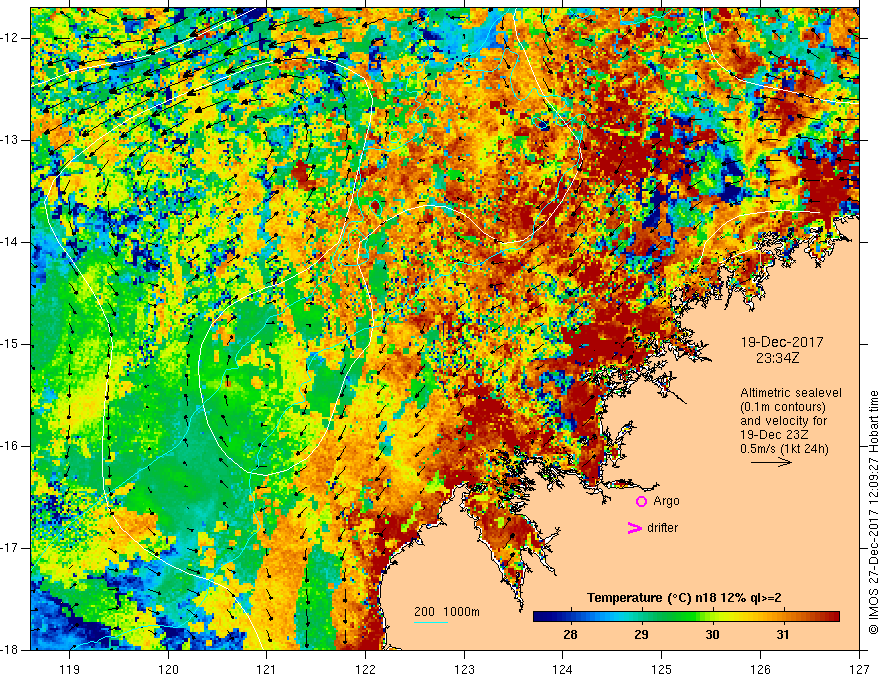Click the magenta drifter arrowhead legend symbol
880x680 pixels.
tap(635, 528)
